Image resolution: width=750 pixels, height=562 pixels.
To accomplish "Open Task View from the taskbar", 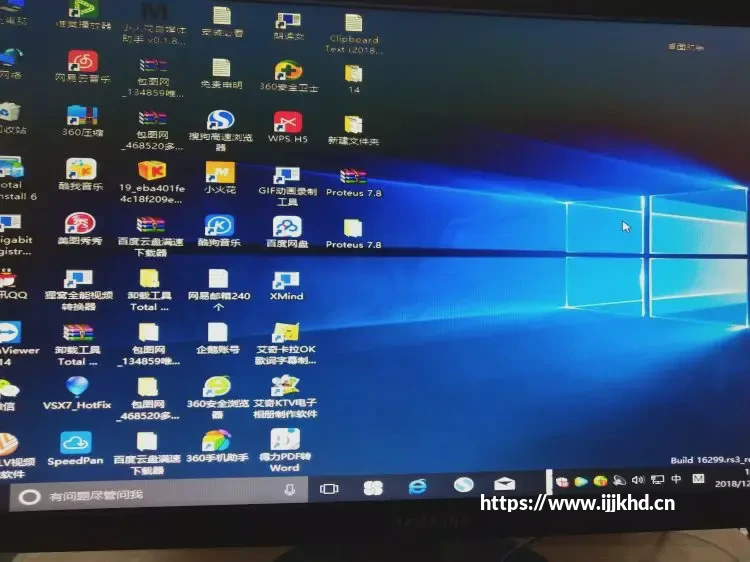I will click(x=329, y=489).
